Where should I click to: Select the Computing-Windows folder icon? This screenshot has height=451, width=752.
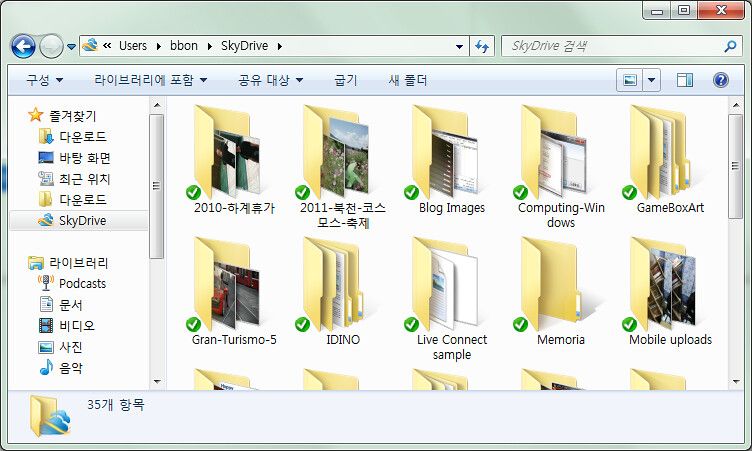click(553, 152)
